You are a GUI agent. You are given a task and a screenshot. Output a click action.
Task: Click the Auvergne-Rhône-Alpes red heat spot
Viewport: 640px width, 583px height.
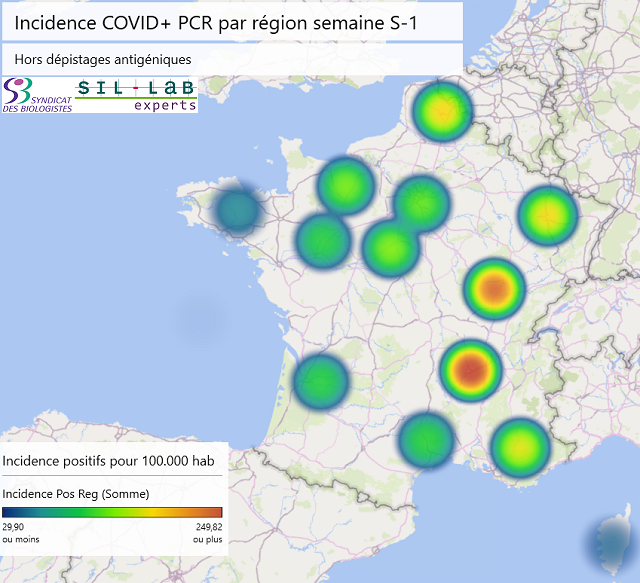(471, 370)
